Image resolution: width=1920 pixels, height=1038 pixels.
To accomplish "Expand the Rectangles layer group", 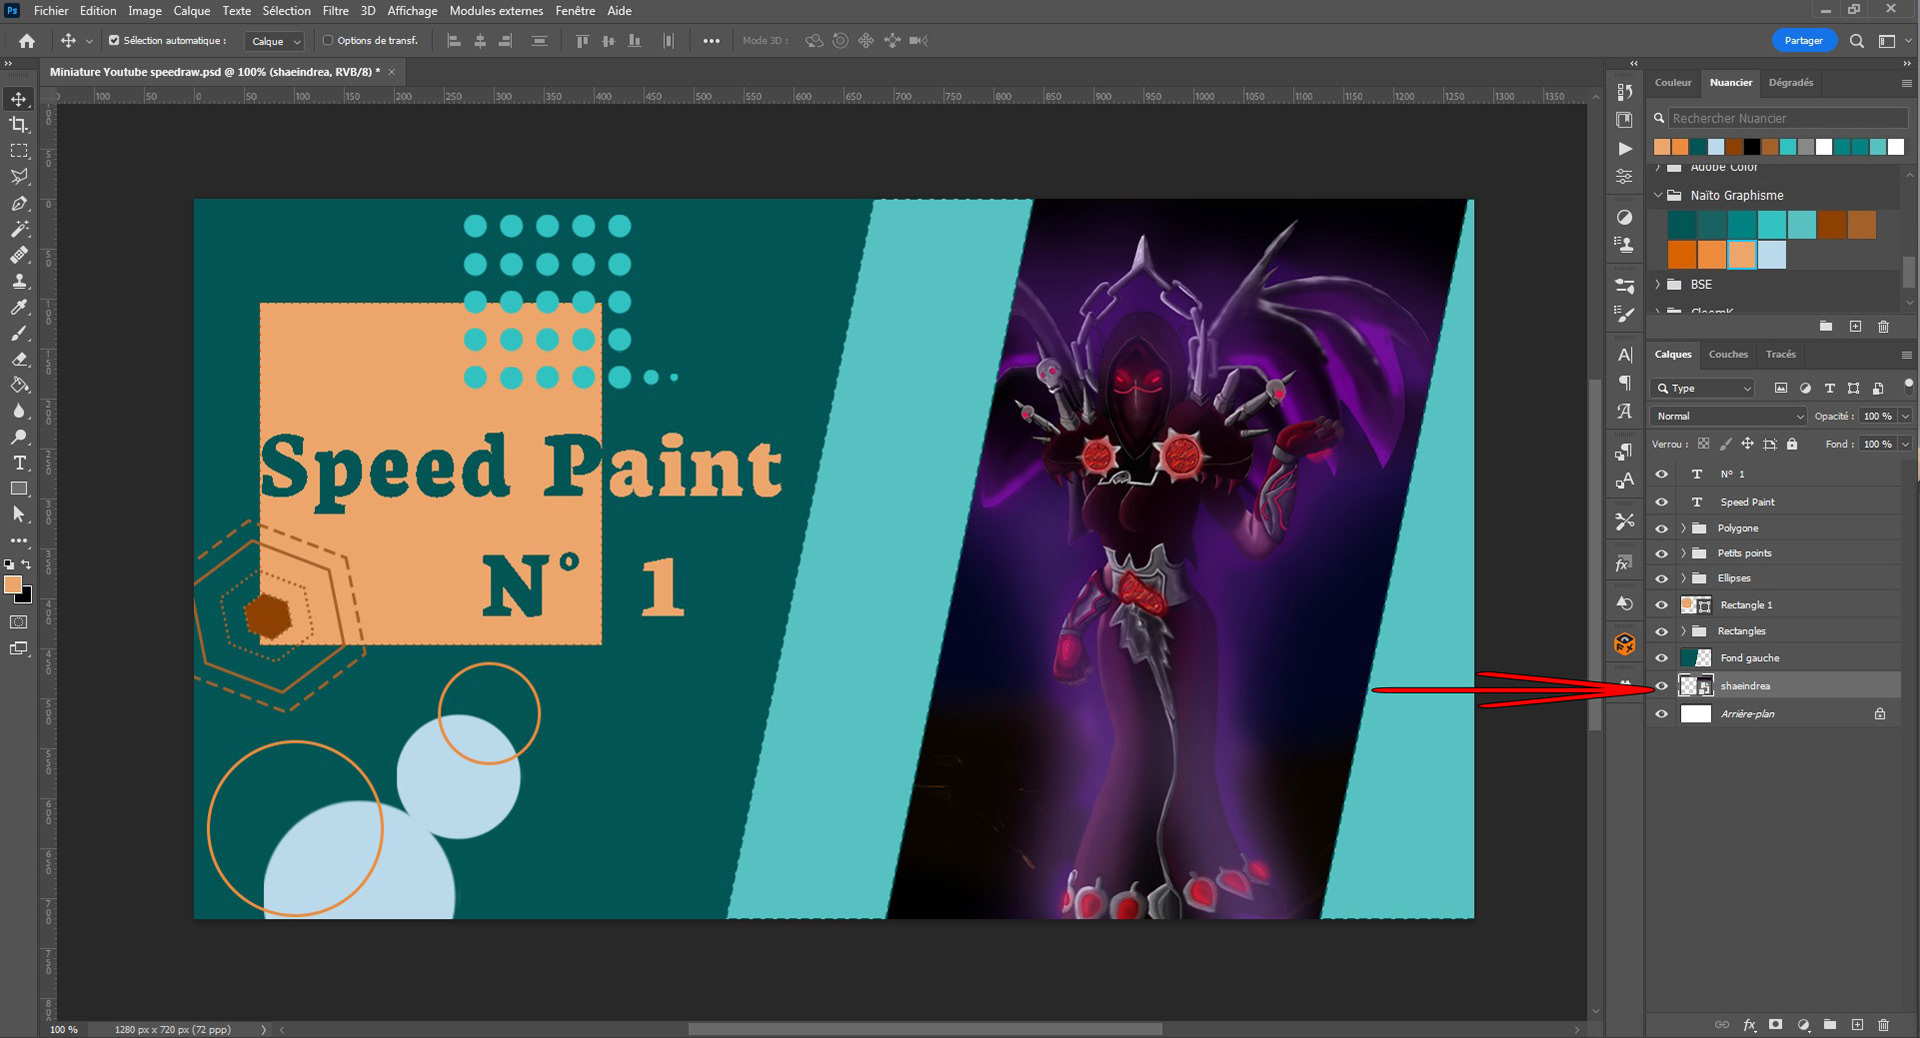I will click(x=1684, y=631).
